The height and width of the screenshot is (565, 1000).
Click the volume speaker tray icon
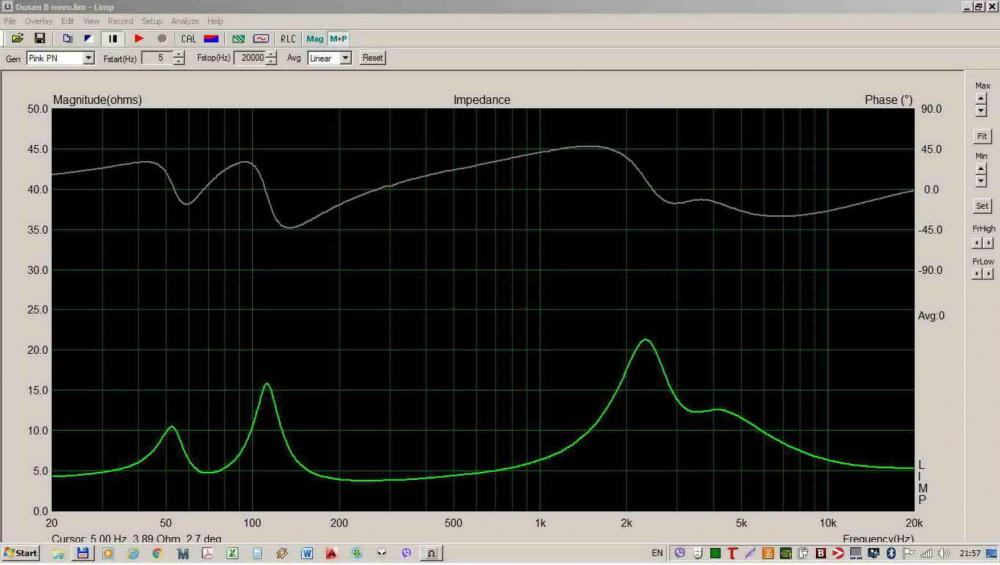point(943,553)
